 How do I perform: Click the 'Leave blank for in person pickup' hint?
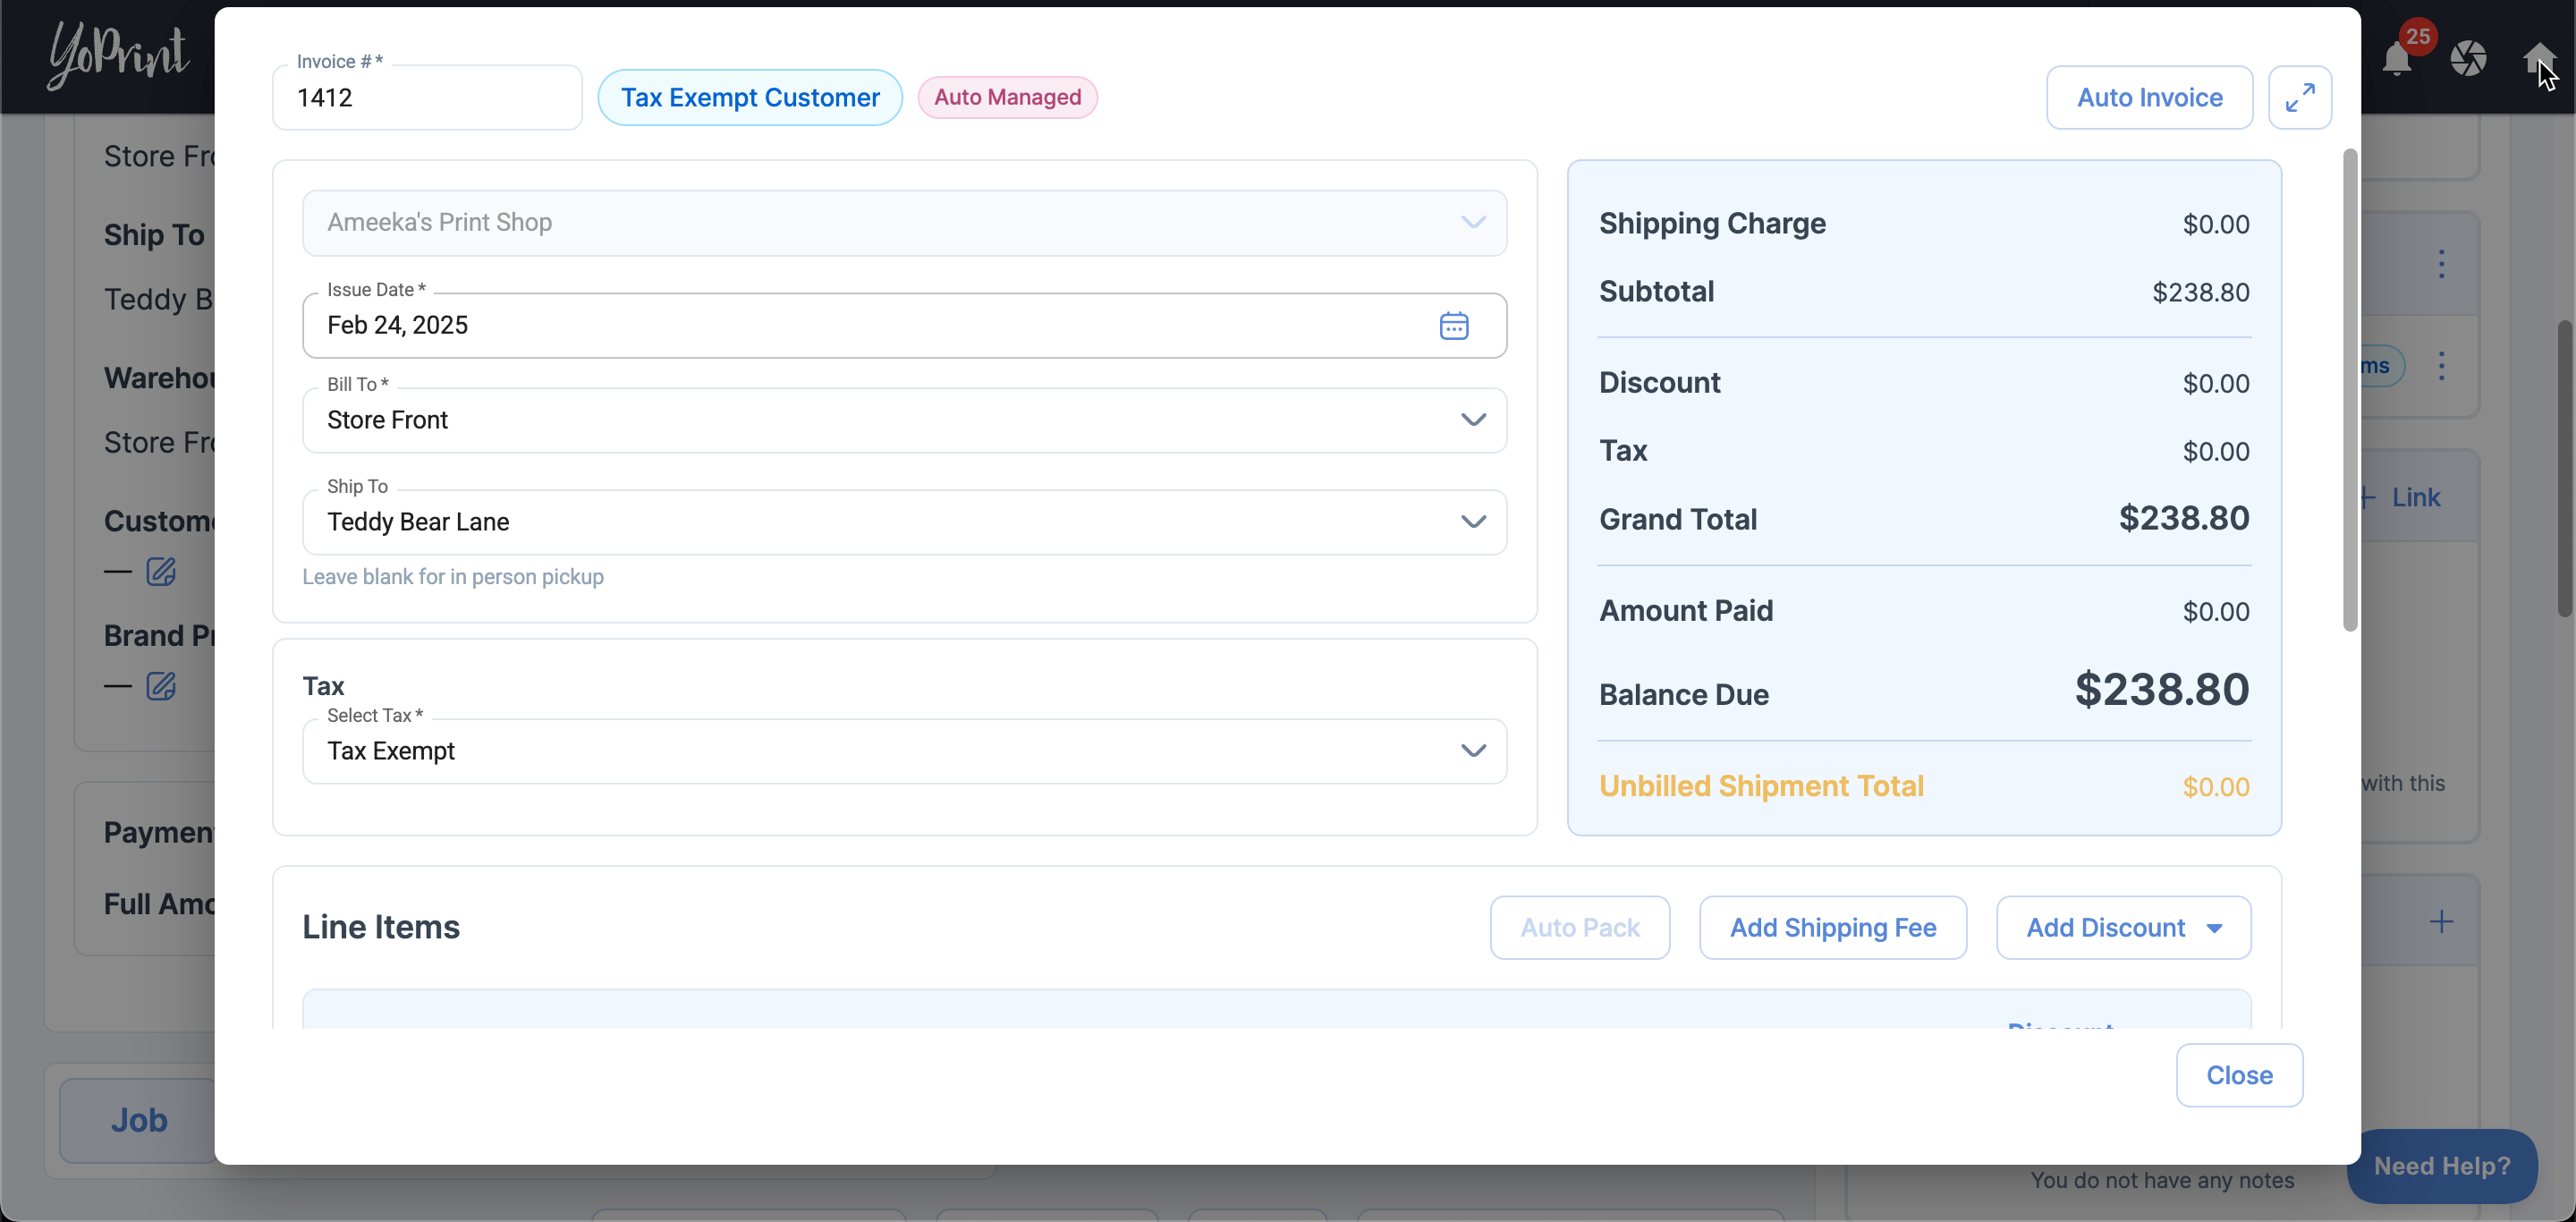tap(453, 577)
